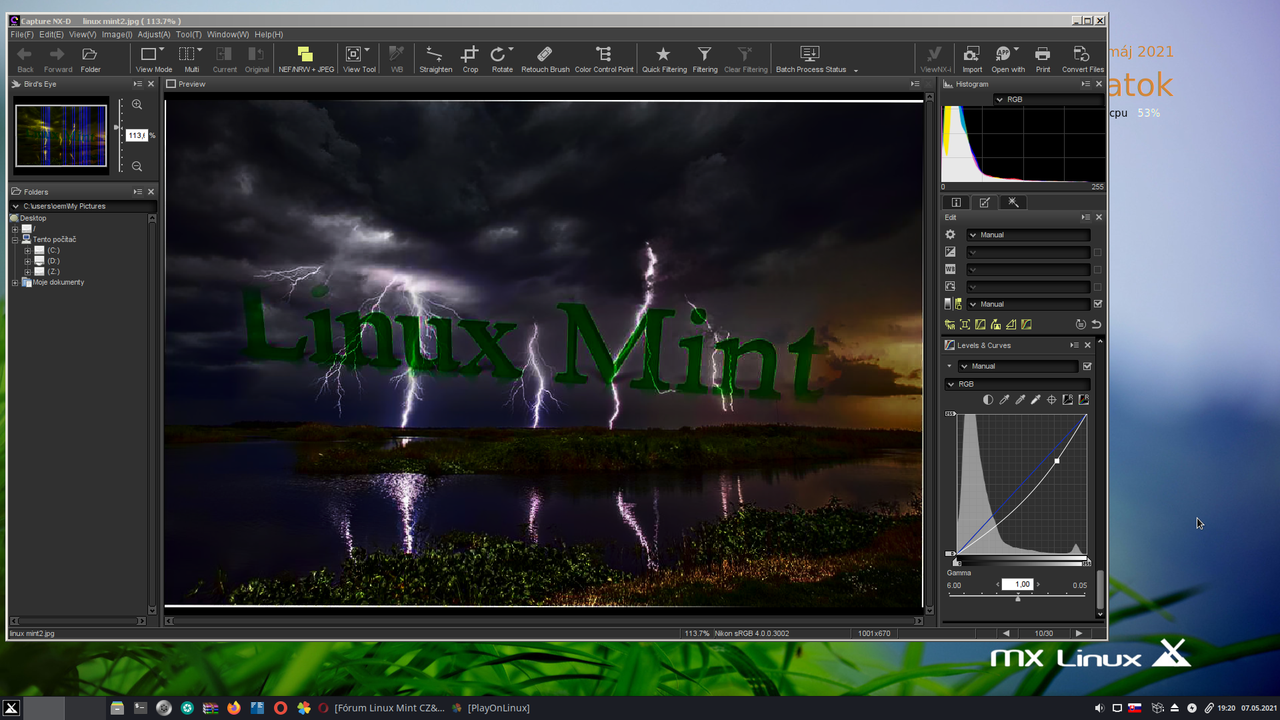The height and width of the screenshot is (720, 1280).
Task: Toggle the exposure compensation row checkbox
Action: (1098, 252)
